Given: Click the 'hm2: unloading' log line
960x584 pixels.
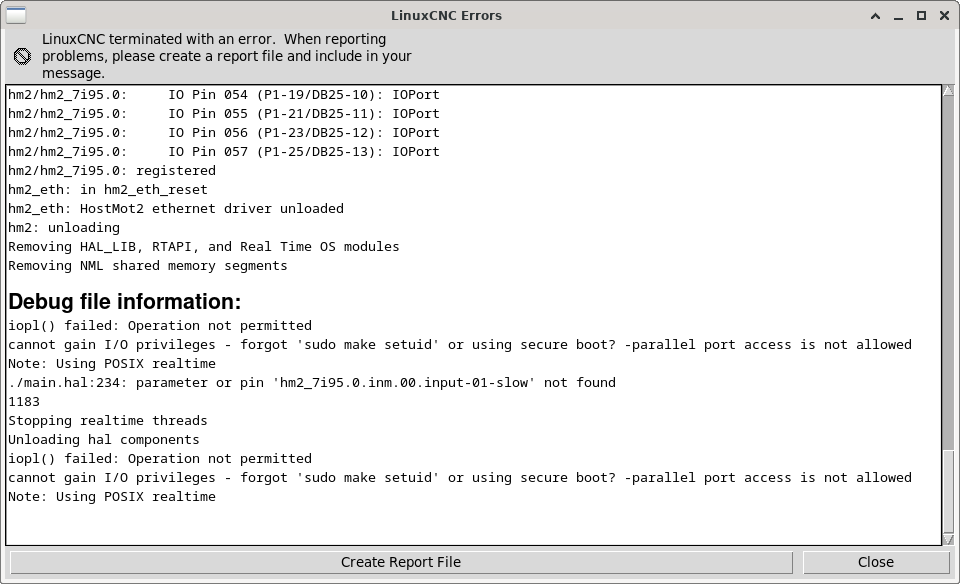Looking at the screenshot, I should click(64, 228).
